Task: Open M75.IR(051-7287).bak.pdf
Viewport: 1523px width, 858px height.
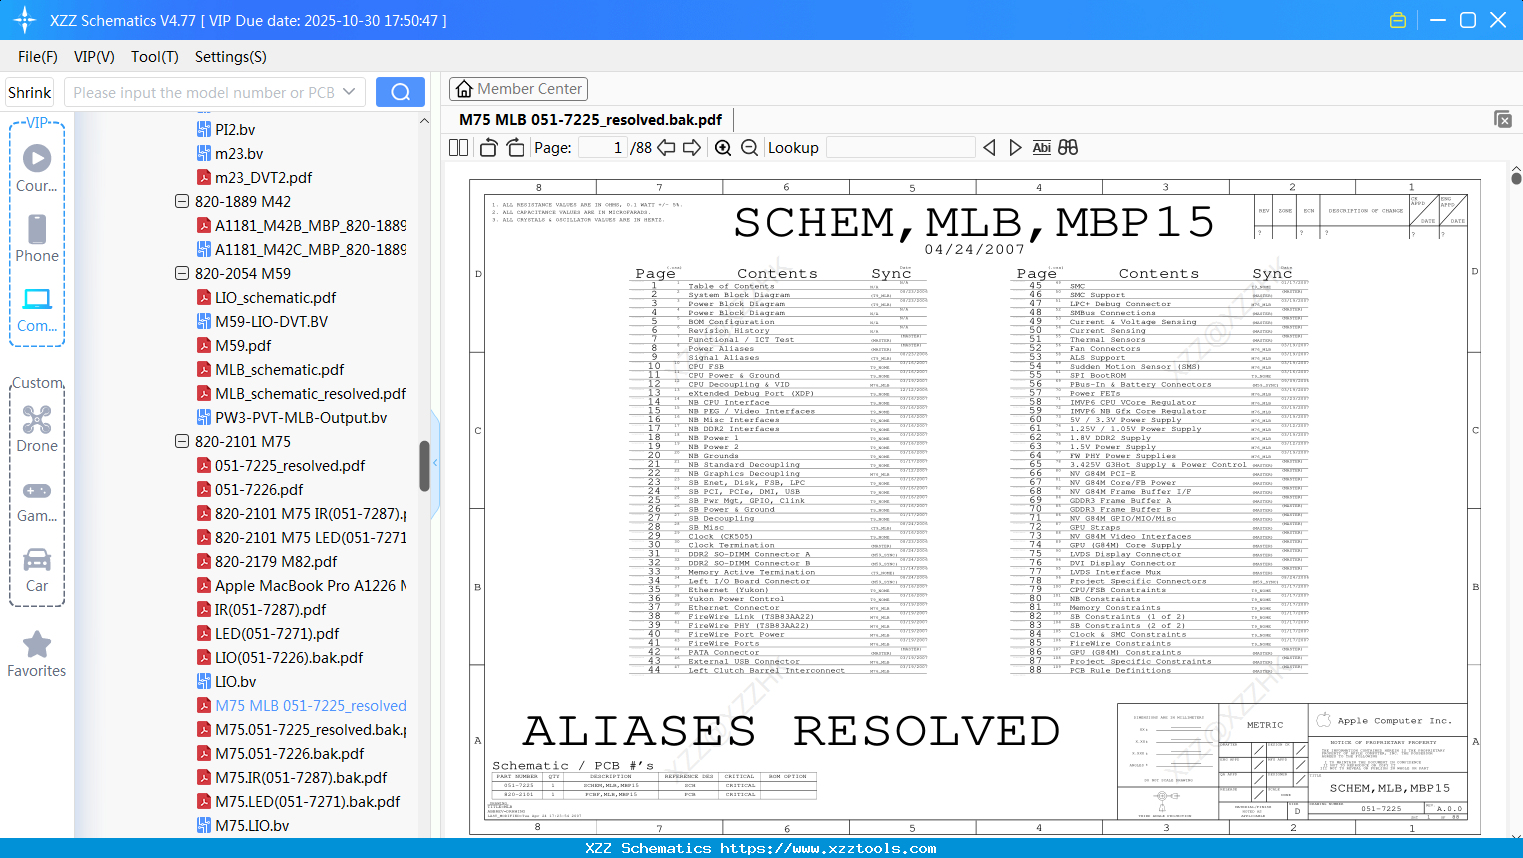Action: click(301, 777)
